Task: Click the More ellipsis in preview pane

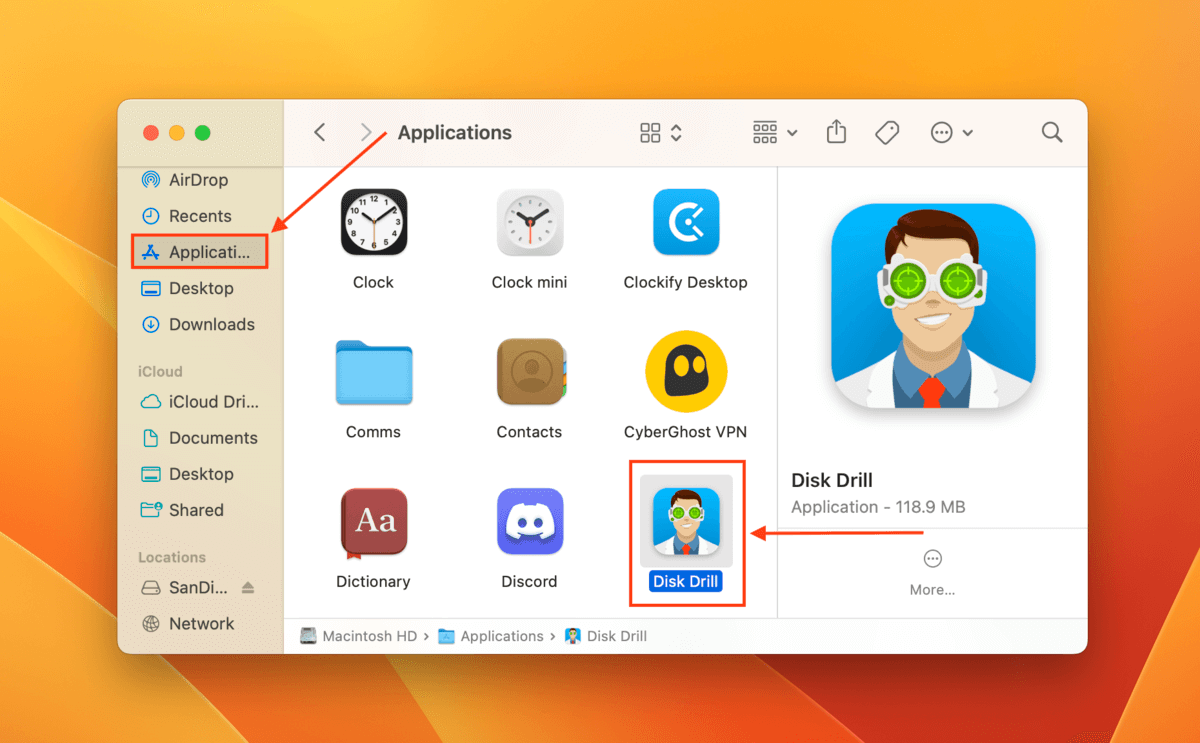Action: pyautogui.click(x=932, y=558)
